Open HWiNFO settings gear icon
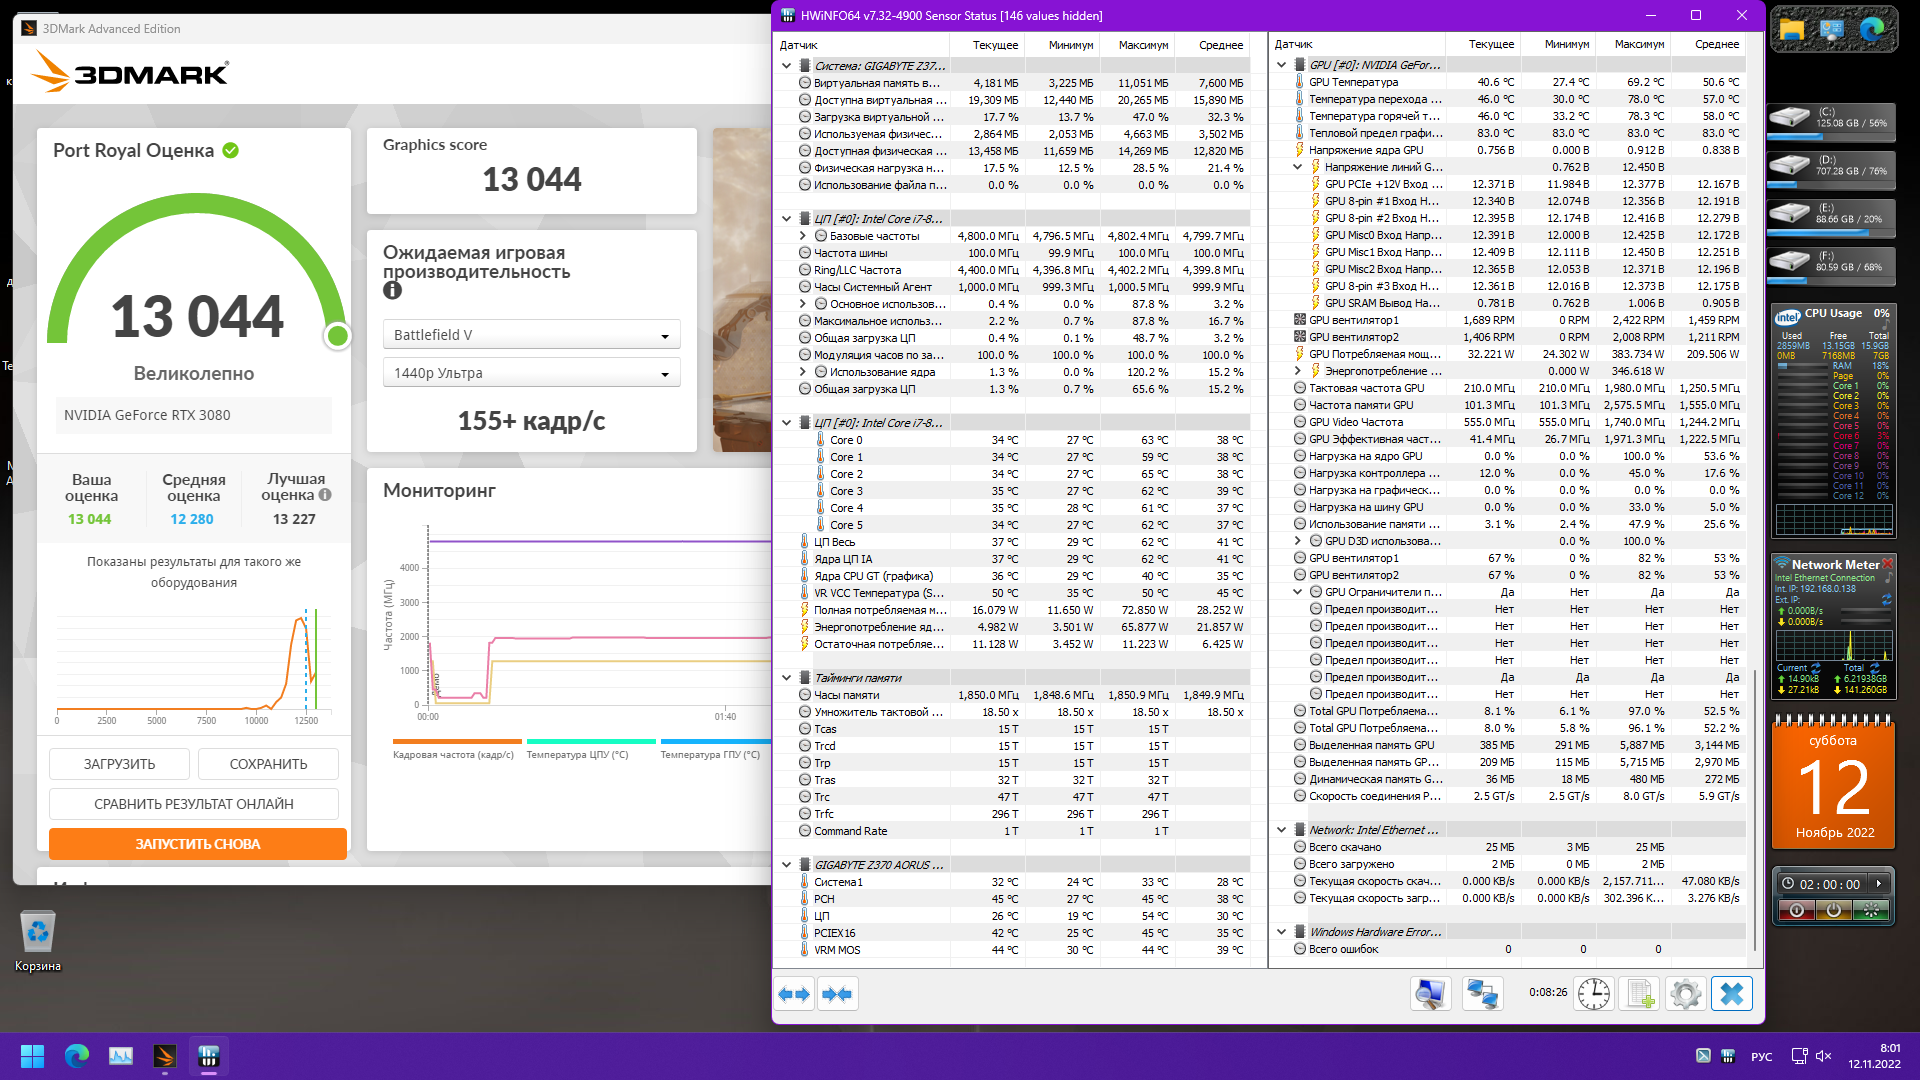Screen dimensions: 1920x1080 pos(1685,994)
